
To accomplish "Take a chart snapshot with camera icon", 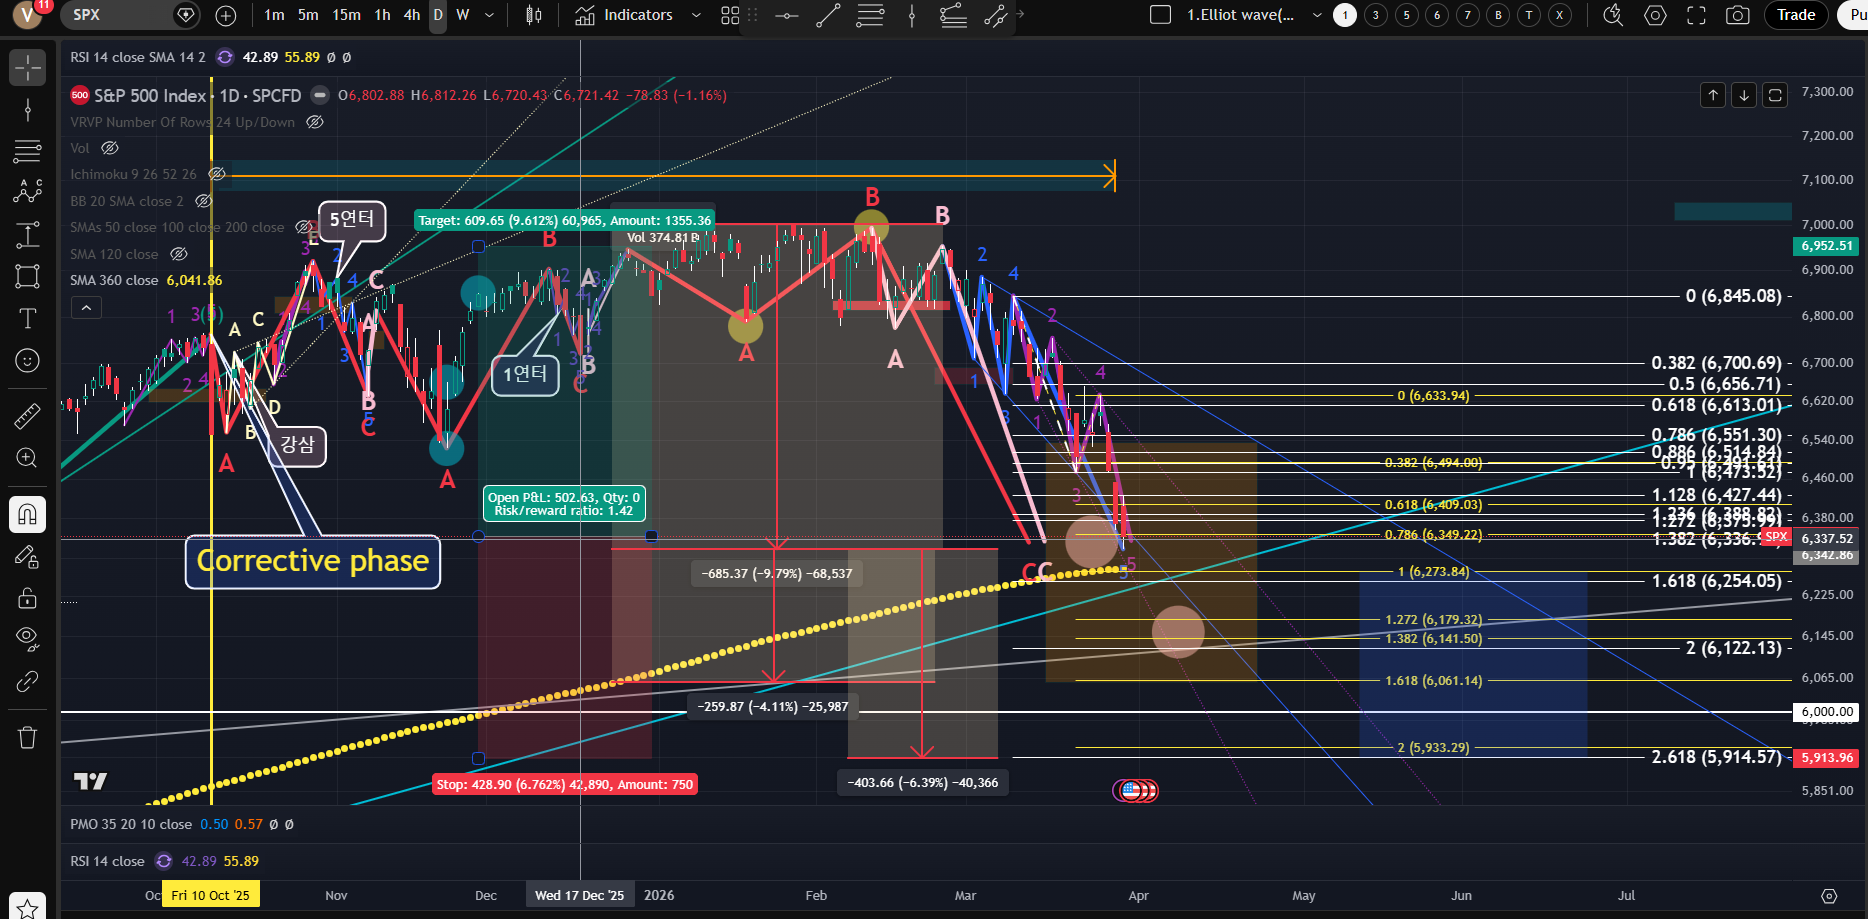I will pyautogui.click(x=1738, y=15).
